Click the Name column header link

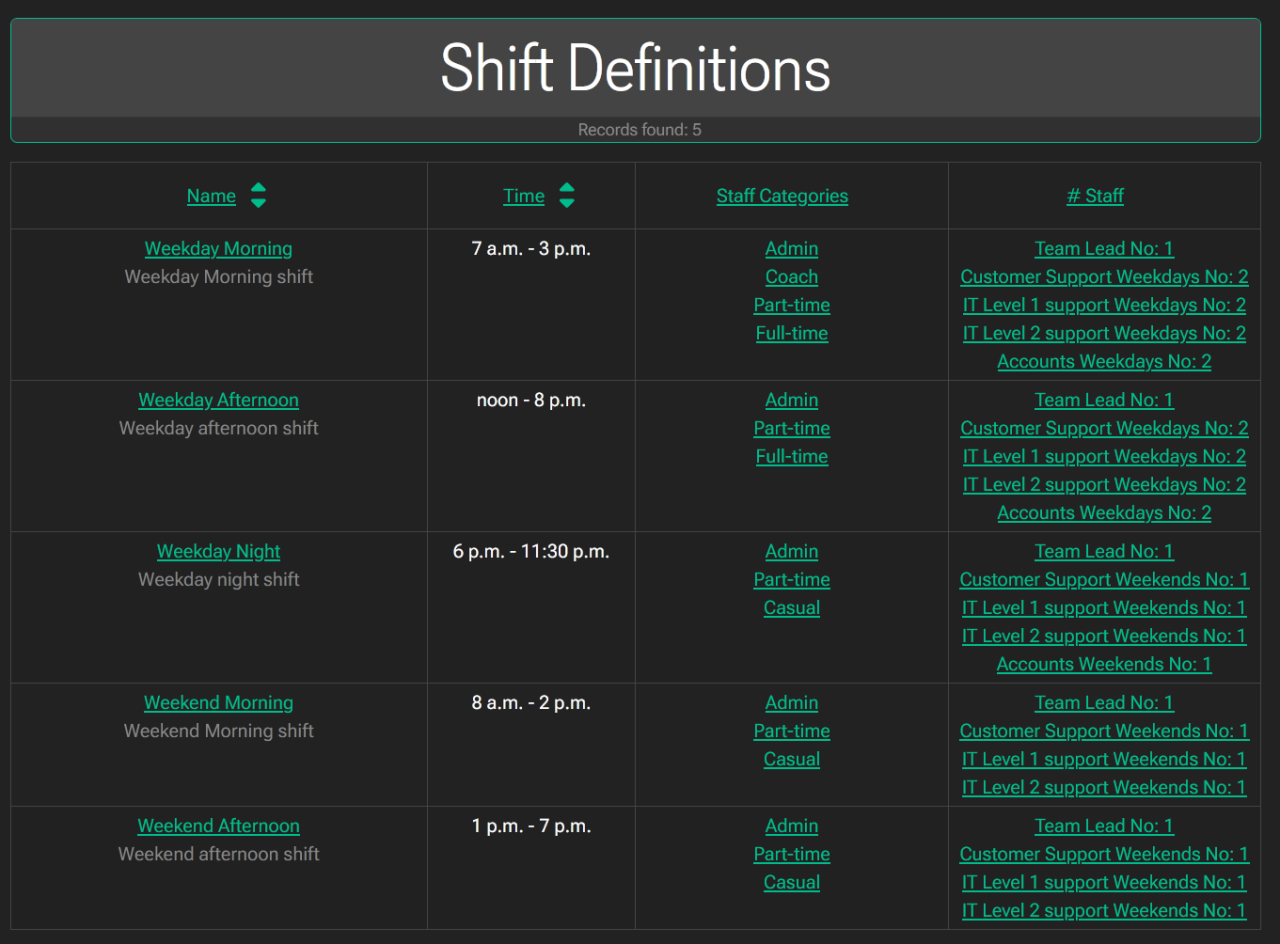(211, 195)
